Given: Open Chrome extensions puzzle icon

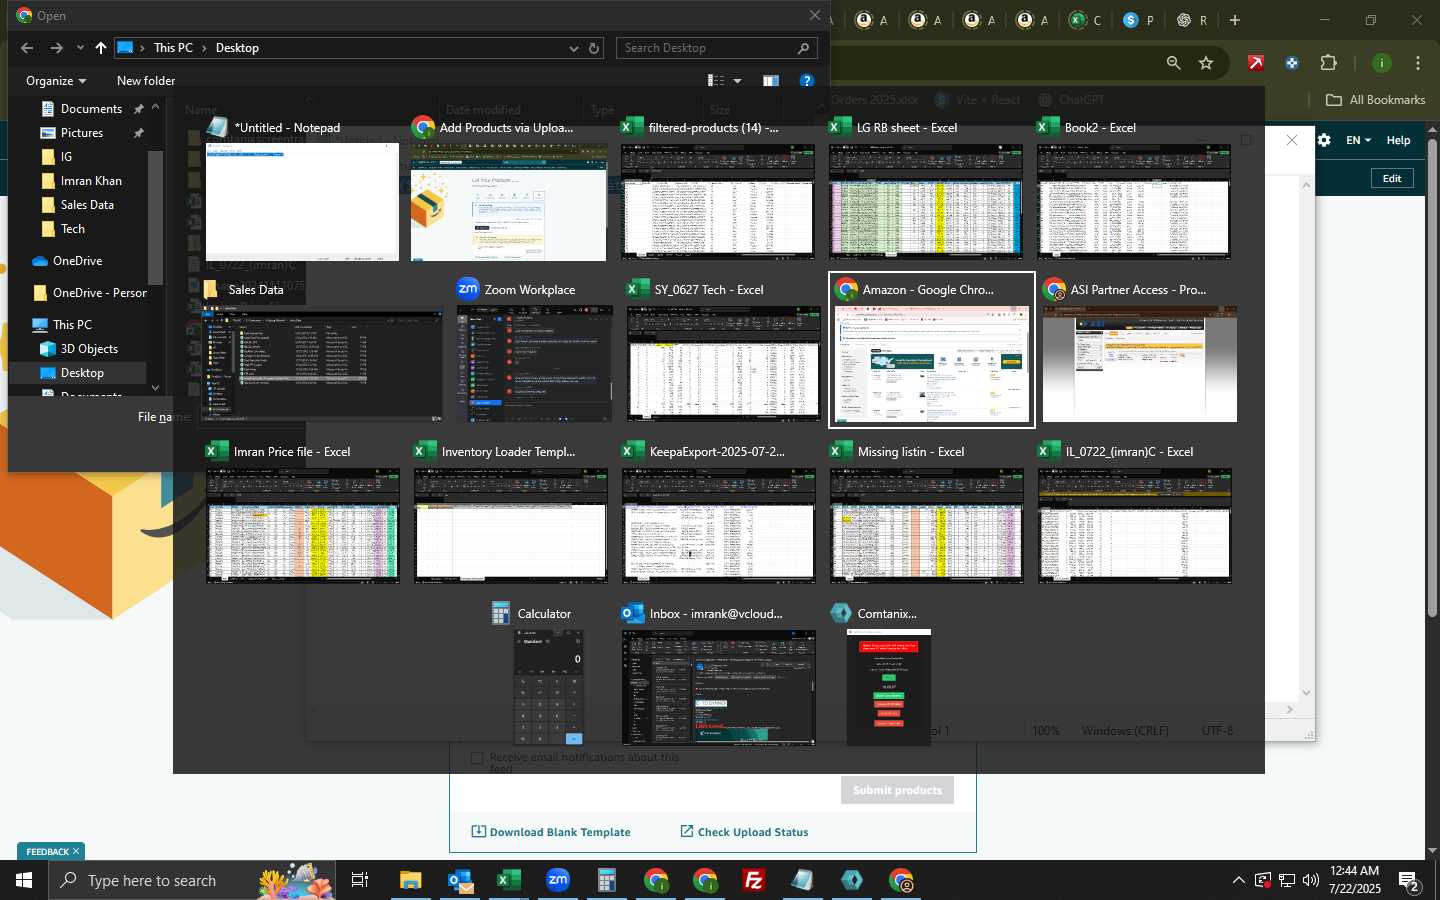Looking at the screenshot, I should (x=1329, y=63).
